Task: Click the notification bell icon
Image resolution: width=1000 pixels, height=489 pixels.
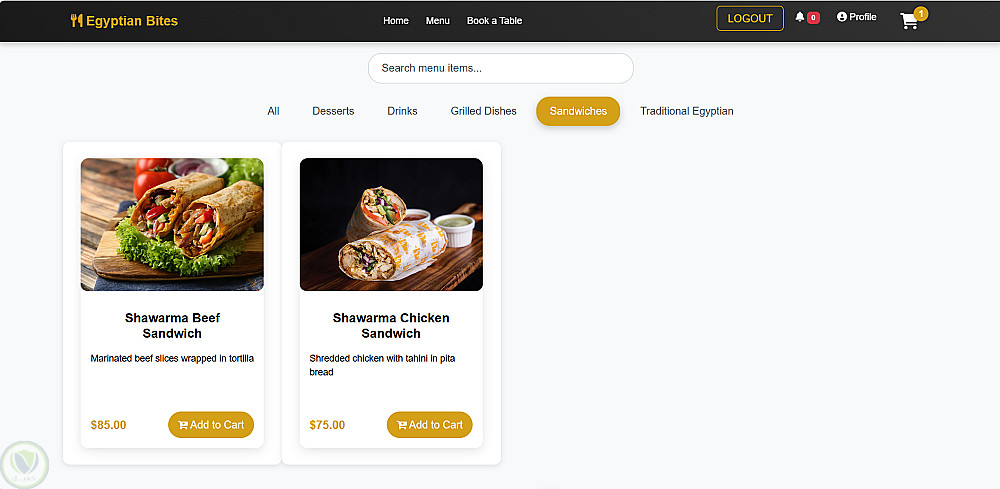Action: click(x=800, y=17)
